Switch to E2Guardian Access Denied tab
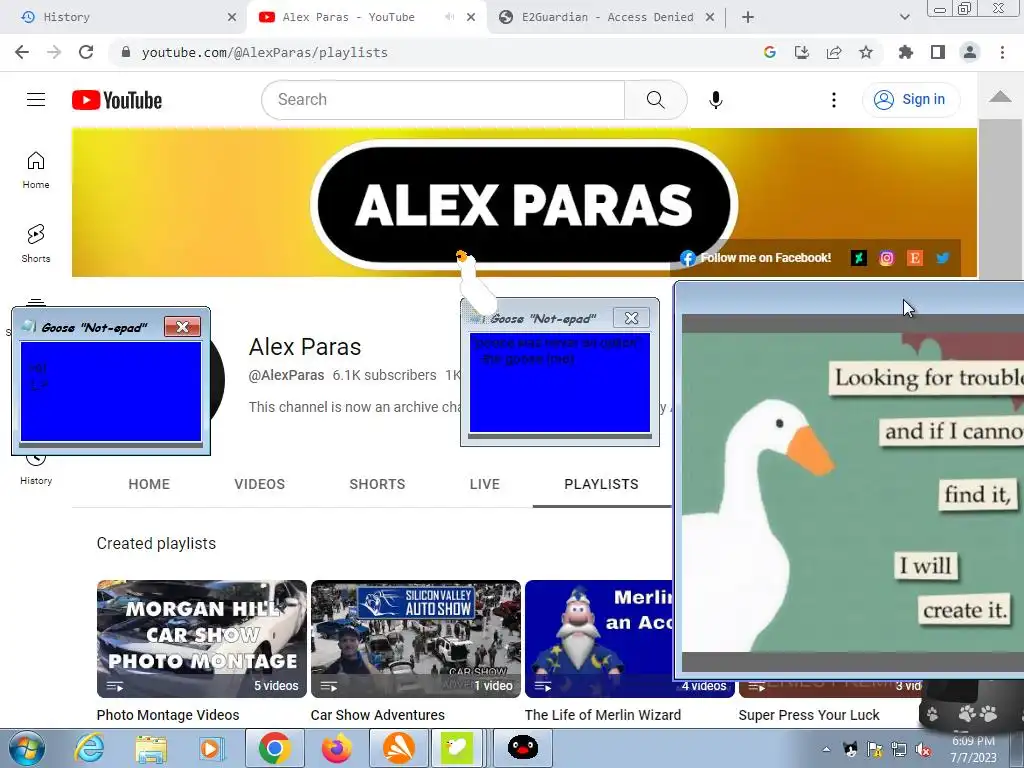Screen dimensions: 1024x768 (606, 17)
